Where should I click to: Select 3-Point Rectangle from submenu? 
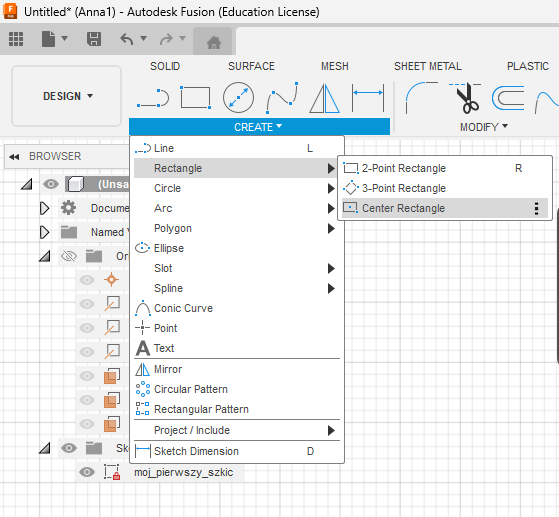445,188
